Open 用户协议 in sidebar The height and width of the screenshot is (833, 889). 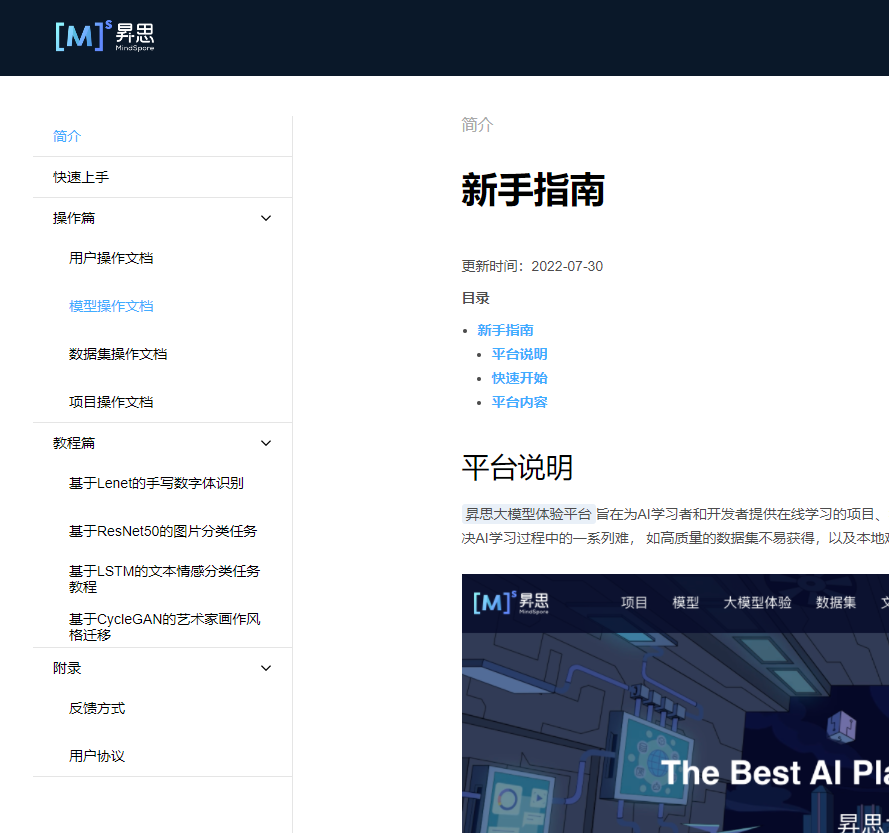(97, 756)
